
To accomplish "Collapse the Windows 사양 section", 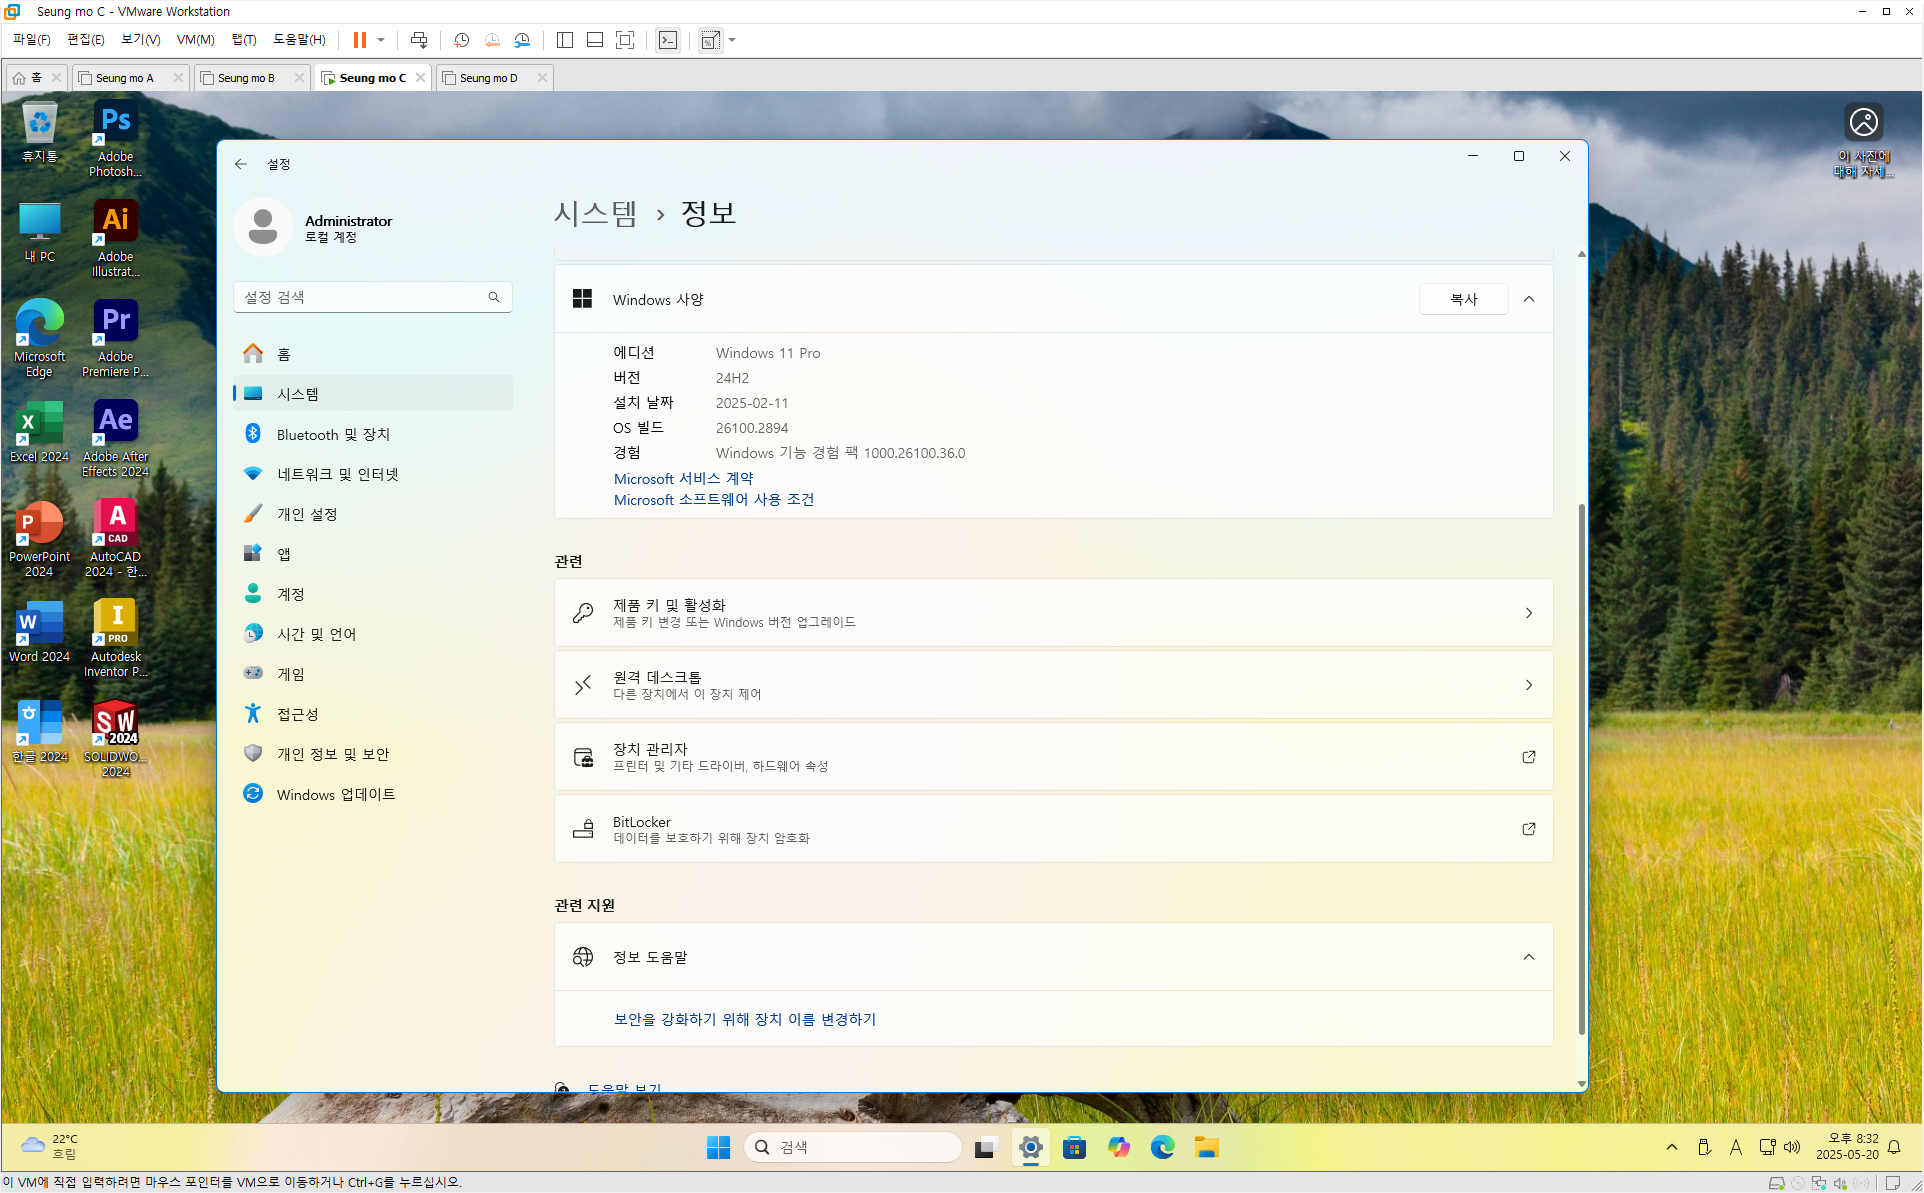I will [x=1528, y=299].
